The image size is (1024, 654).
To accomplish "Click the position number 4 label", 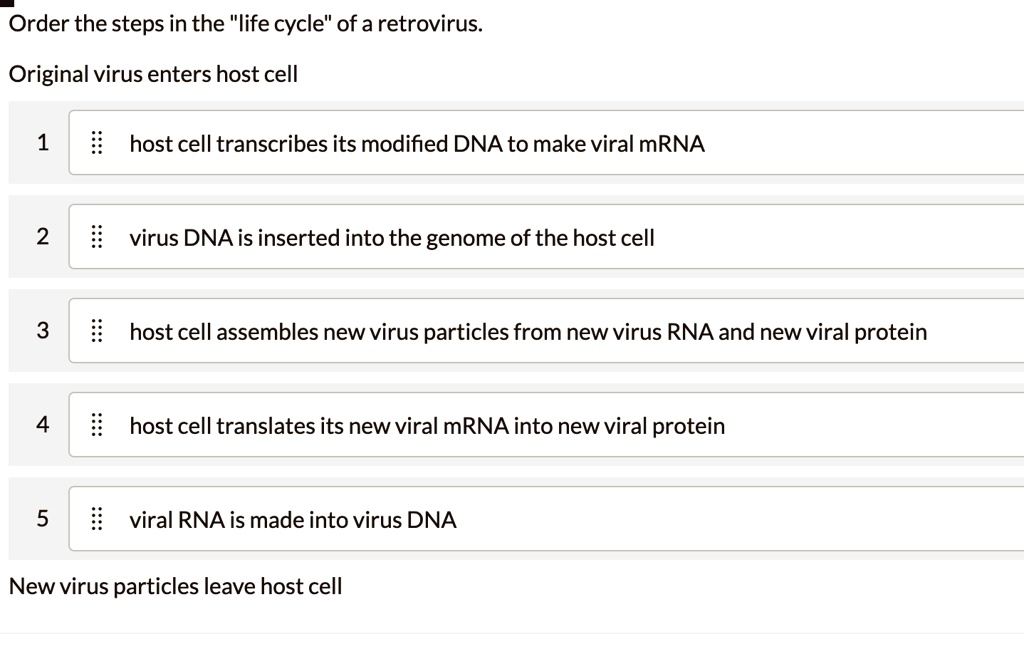I will coord(42,425).
